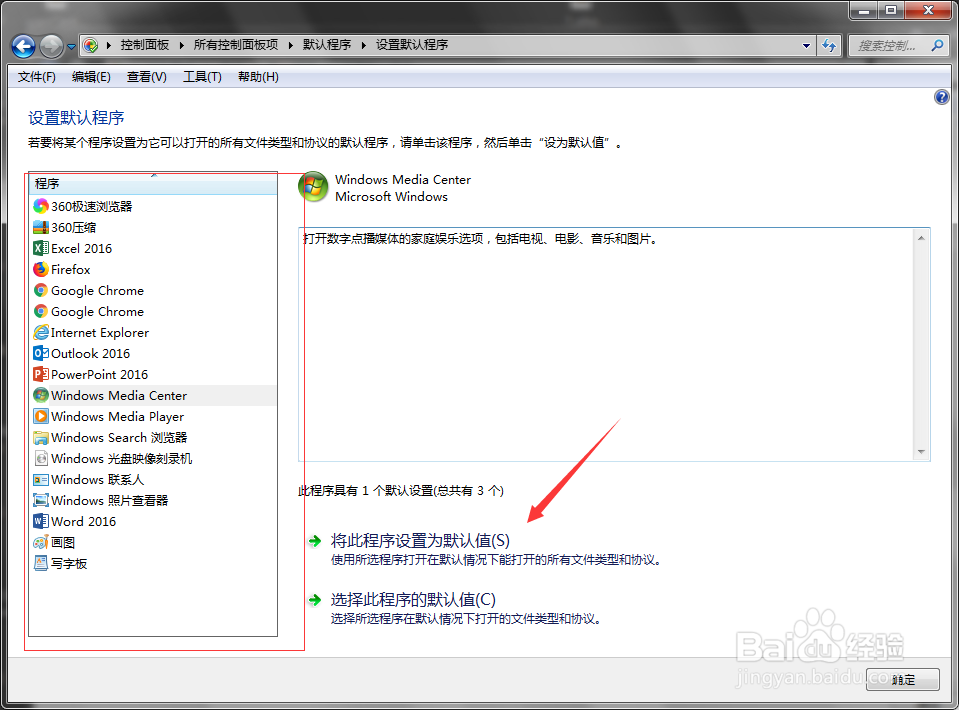Image resolution: width=959 pixels, height=710 pixels.
Task: Open the 查看(V) menu
Action: click(x=147, y=77)
